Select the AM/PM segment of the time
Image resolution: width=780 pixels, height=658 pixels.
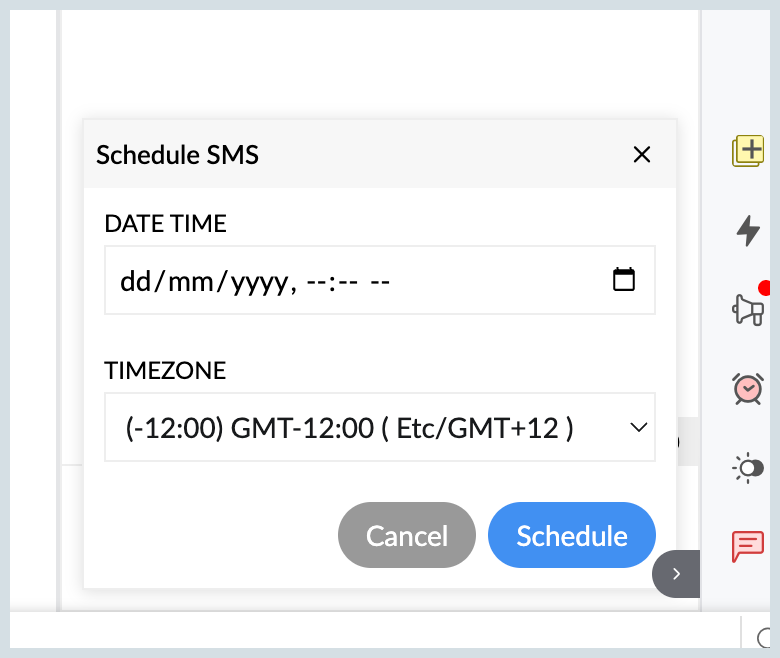[x=379, y=281]
